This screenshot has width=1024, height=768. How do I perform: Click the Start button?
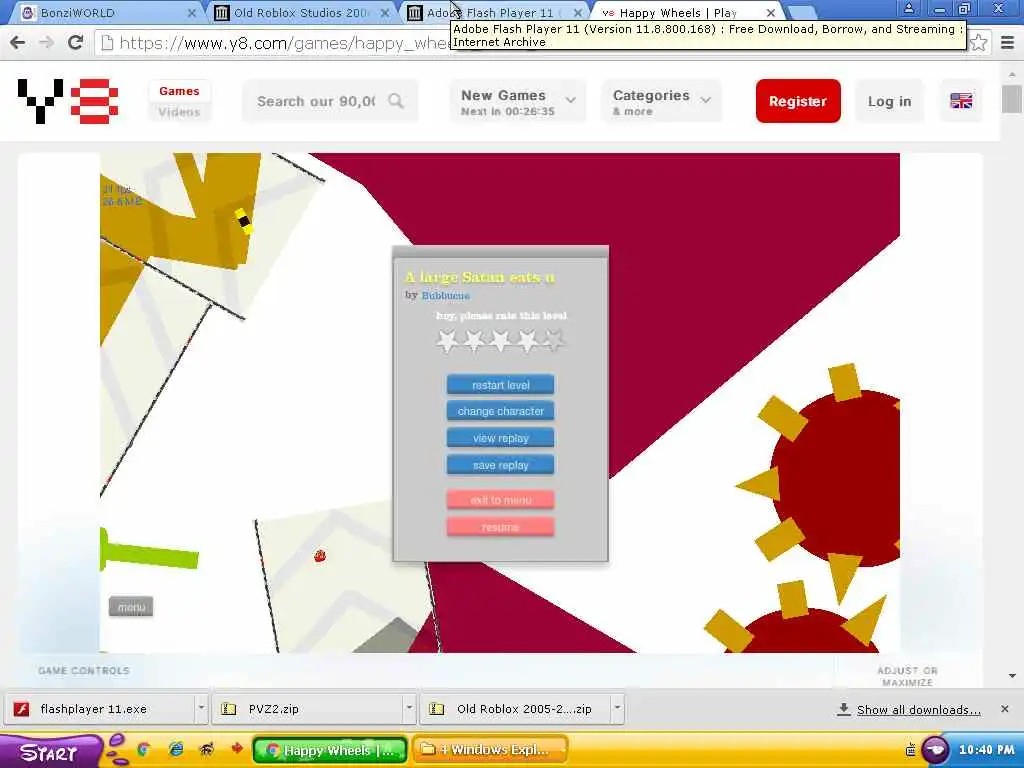(49, 752)
